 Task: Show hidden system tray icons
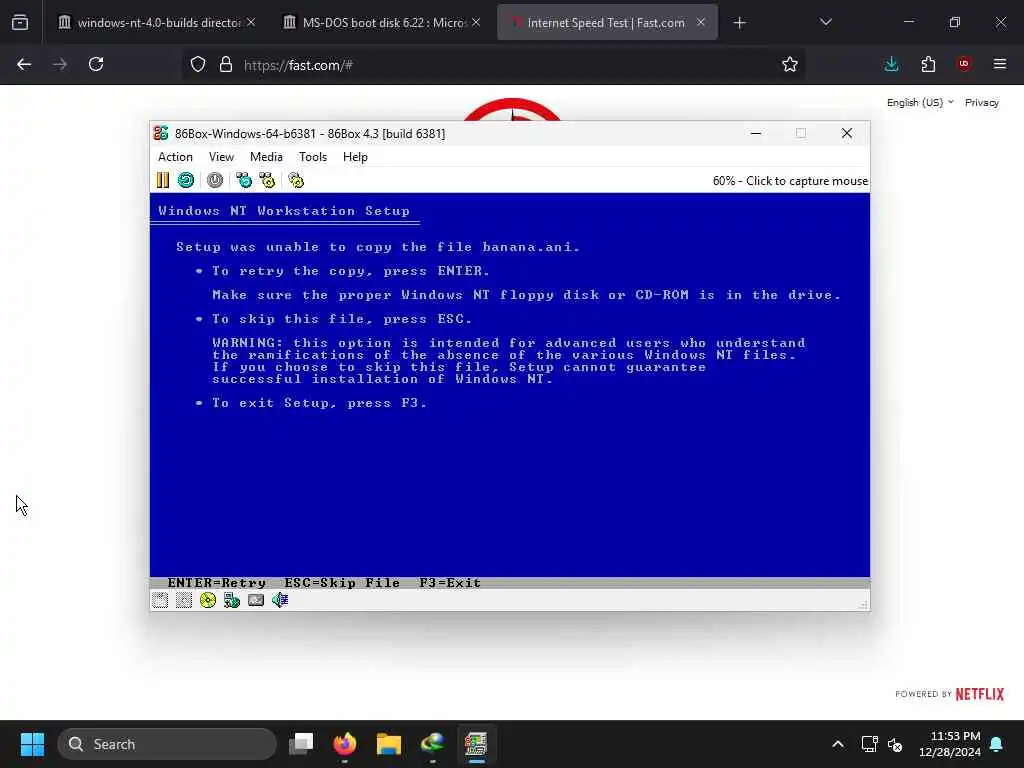point(838,744)
